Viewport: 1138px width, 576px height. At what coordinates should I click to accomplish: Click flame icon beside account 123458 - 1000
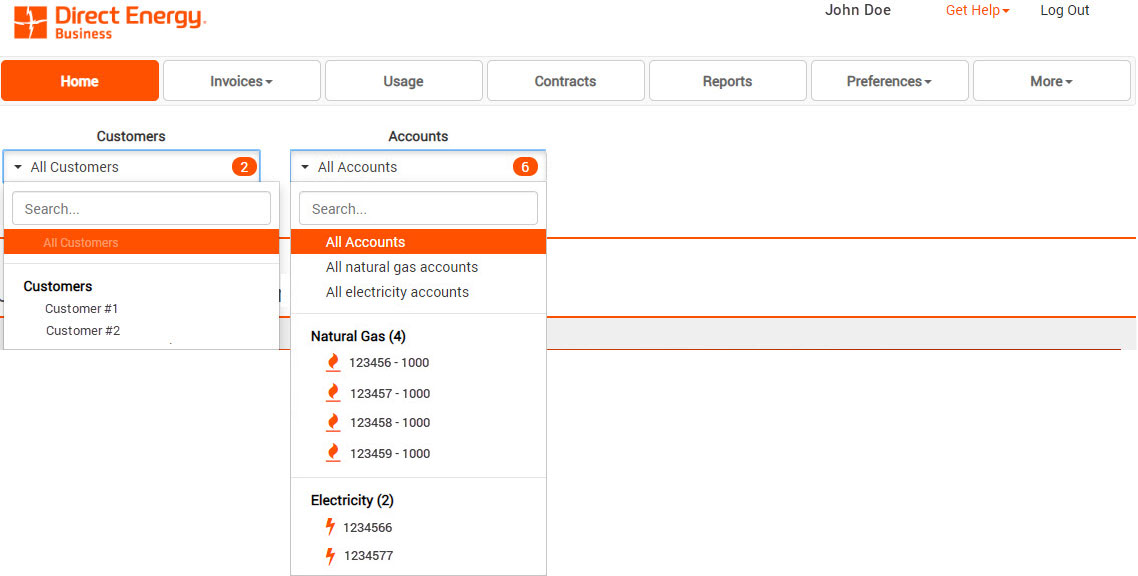333,423
